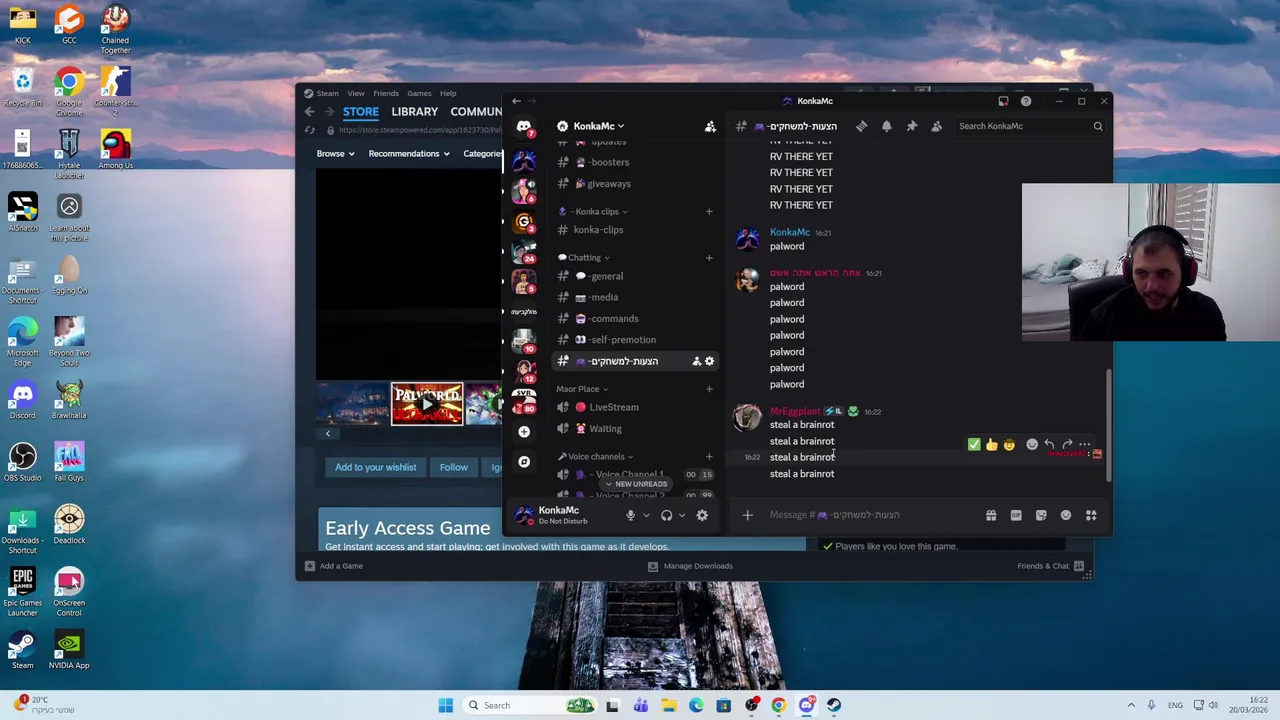Image resolution: width=1280 pixels, height=720 pixels.
Task: Open Steam STORE tab
Action: point(361,112)
